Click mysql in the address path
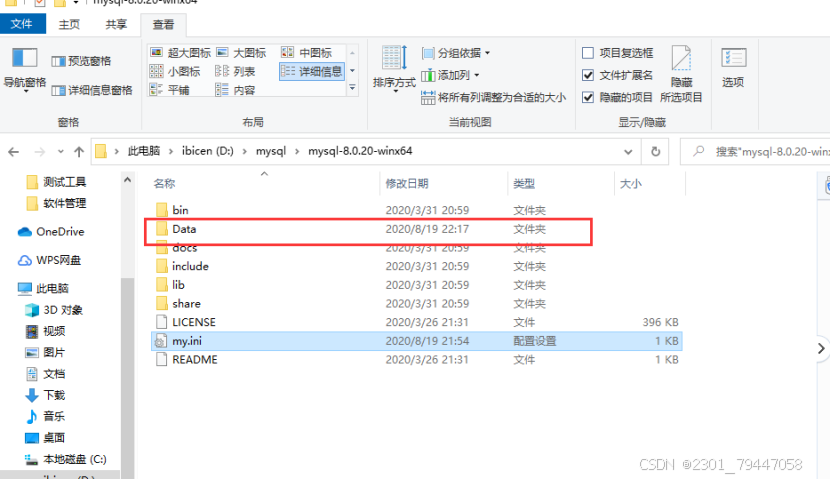 pos(271,151)
